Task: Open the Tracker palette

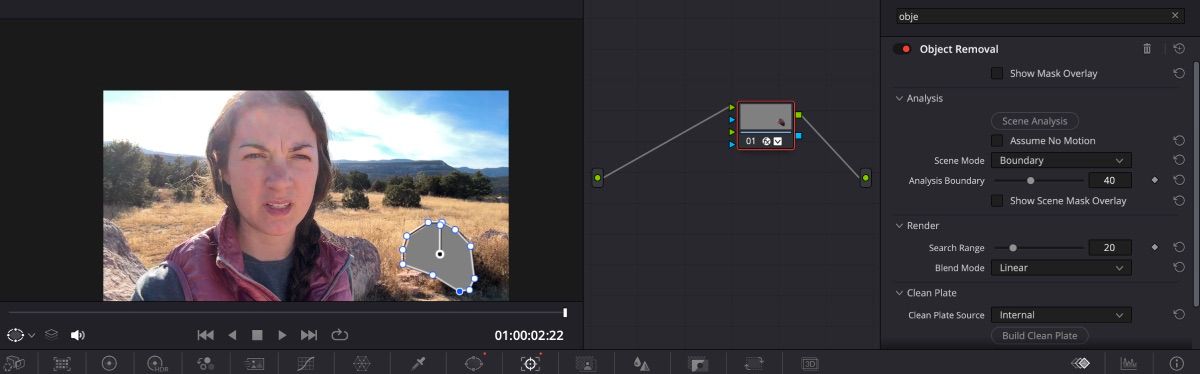Action: point(531,364)
